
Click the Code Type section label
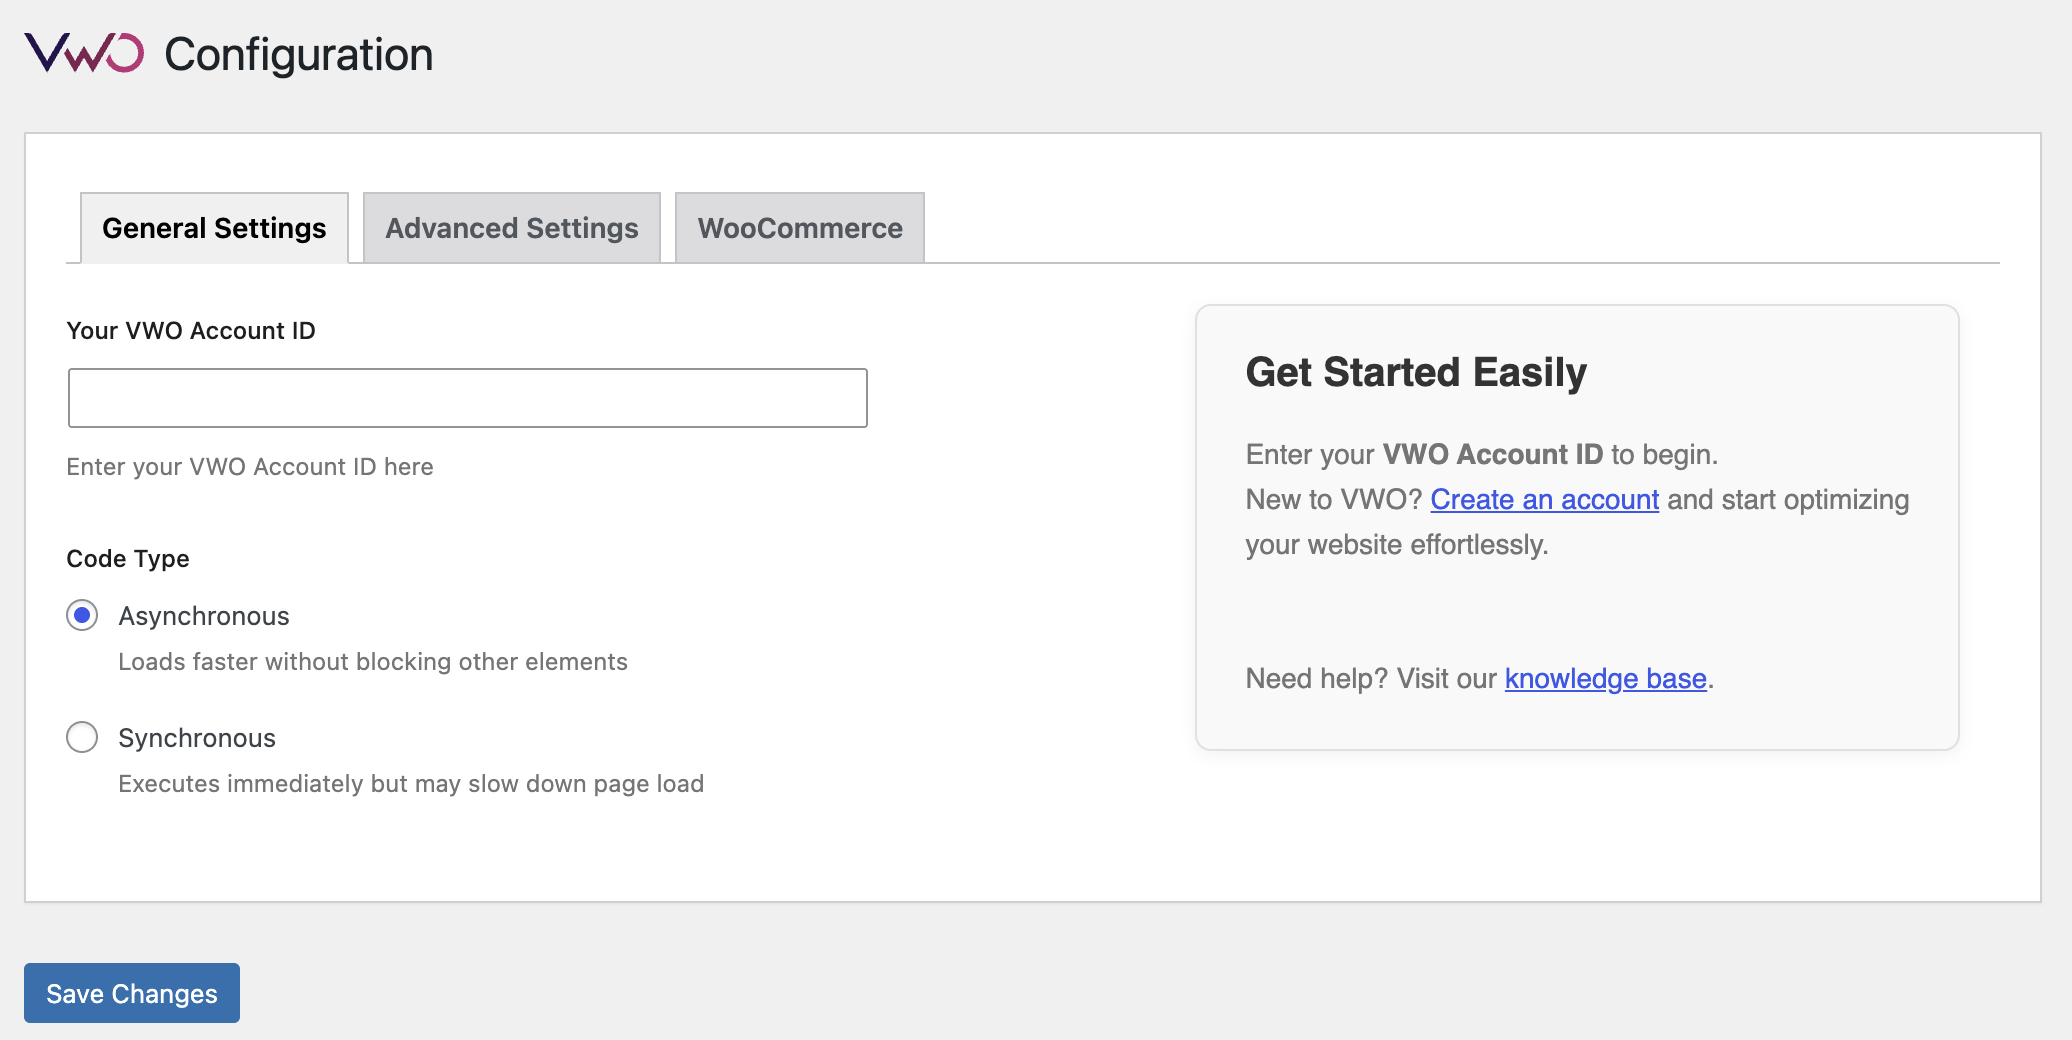tap(128, 559)
